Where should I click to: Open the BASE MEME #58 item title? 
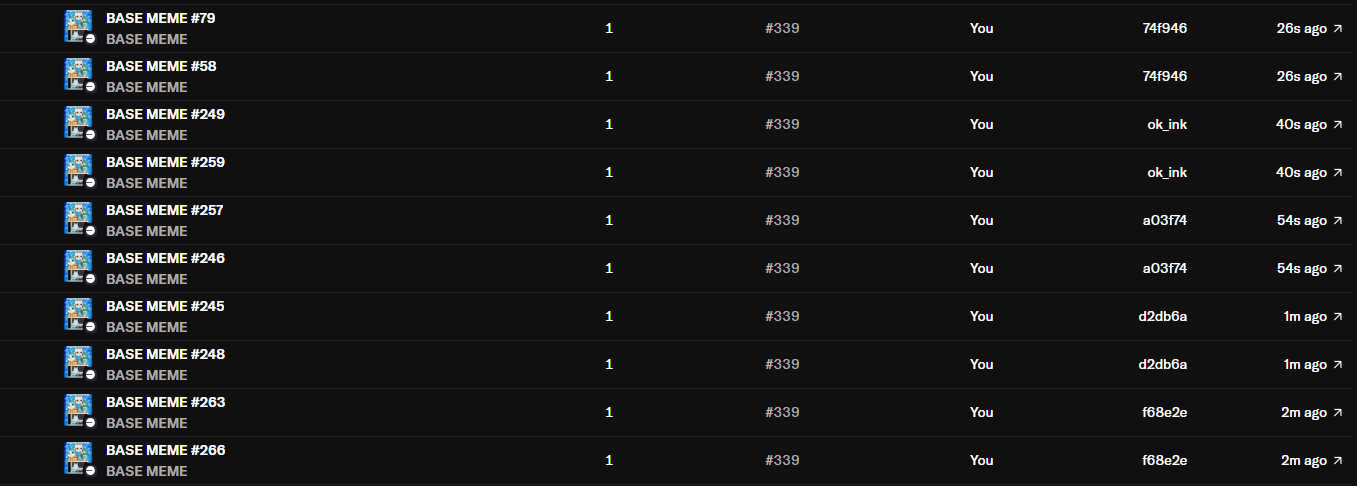coord(161,66)
